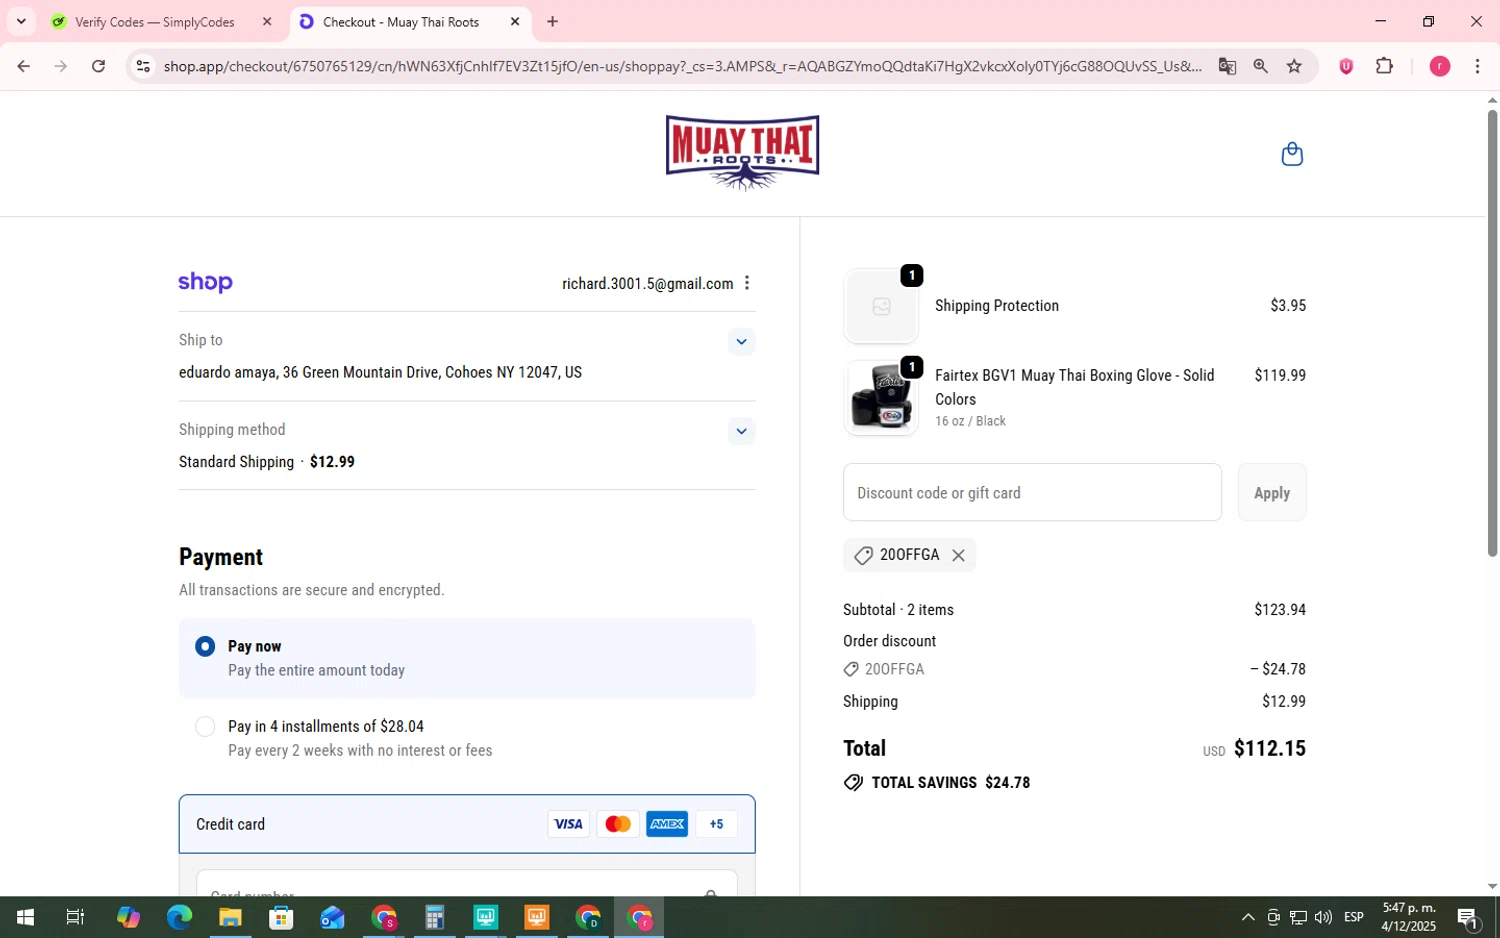This screenshot has height=938, width=1500.
Task: Open the notification center icon
Action: coord(1468,917)
